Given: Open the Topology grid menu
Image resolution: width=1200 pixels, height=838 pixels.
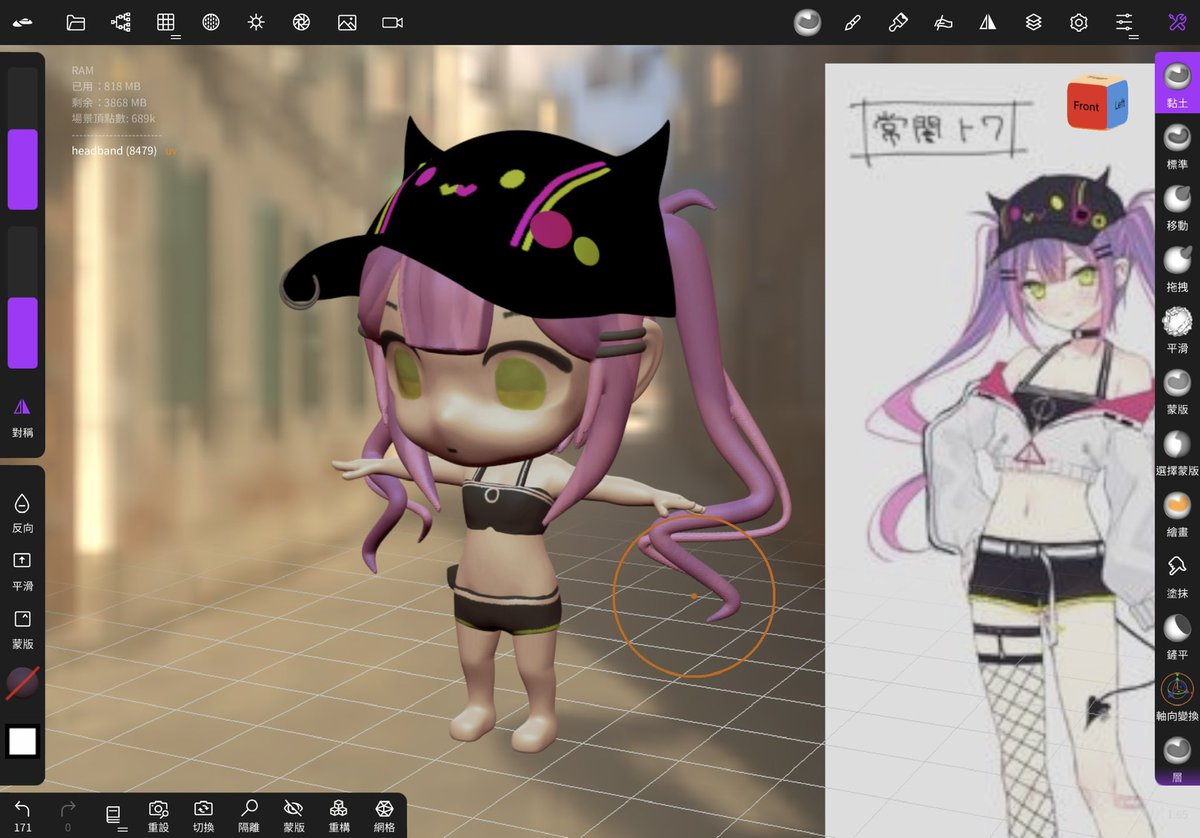Looking at the screenshot, I should (x=166, y=22).
